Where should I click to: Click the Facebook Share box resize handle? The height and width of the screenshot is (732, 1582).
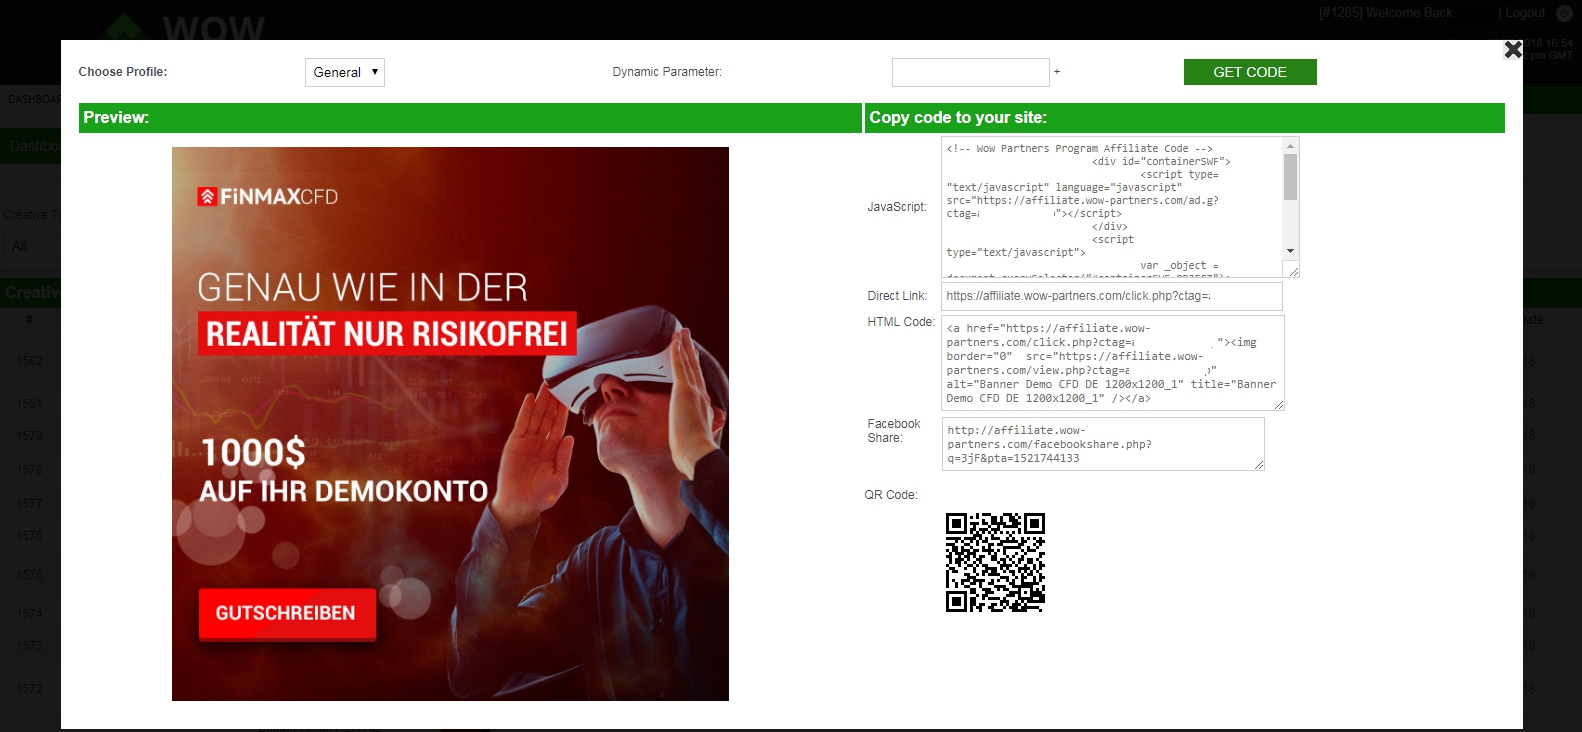1258,464
